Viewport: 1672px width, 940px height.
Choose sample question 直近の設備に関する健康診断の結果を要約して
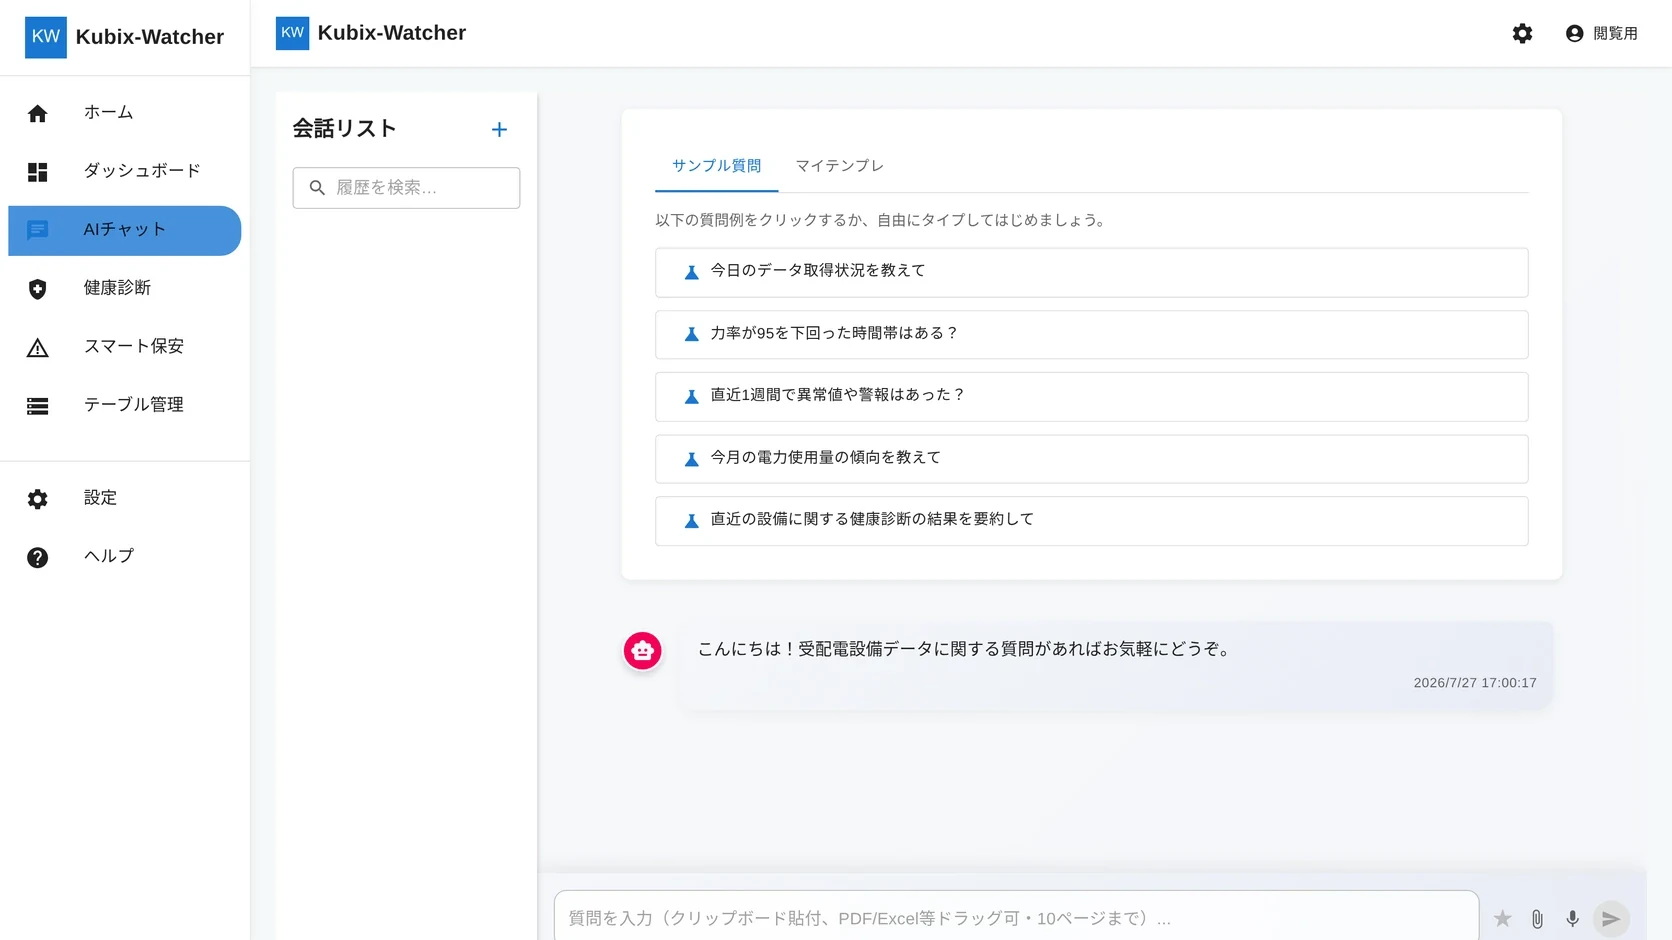pyautogui.click(x=1091, y=521)
